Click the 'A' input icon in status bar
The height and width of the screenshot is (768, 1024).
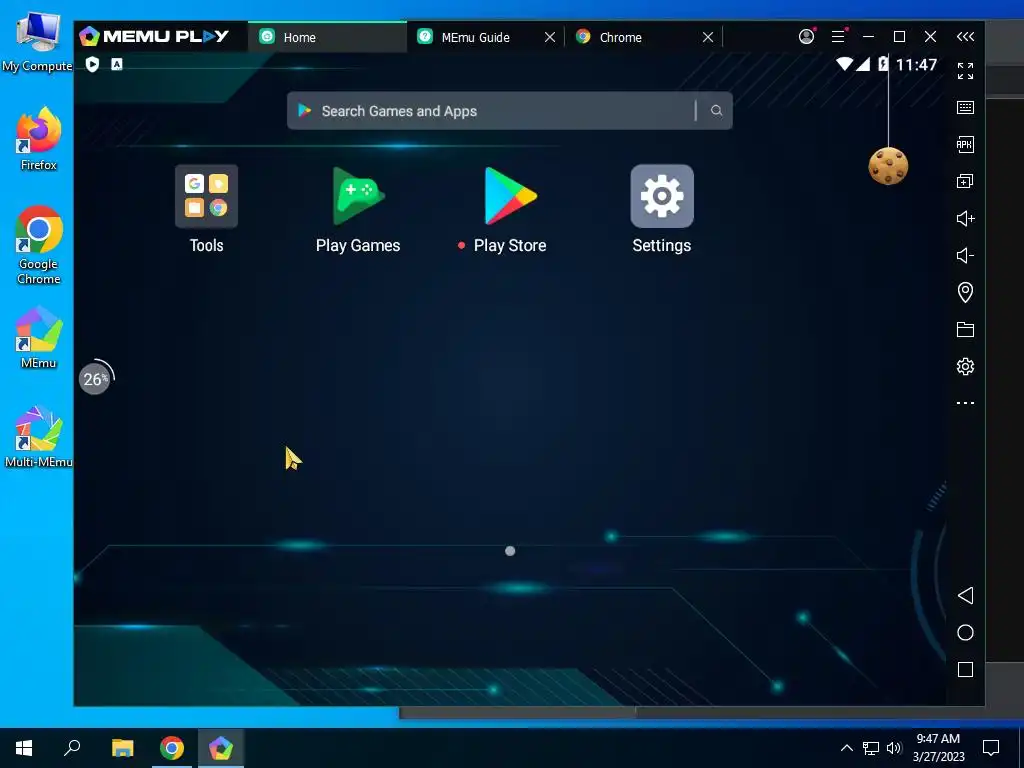(117, 64)
